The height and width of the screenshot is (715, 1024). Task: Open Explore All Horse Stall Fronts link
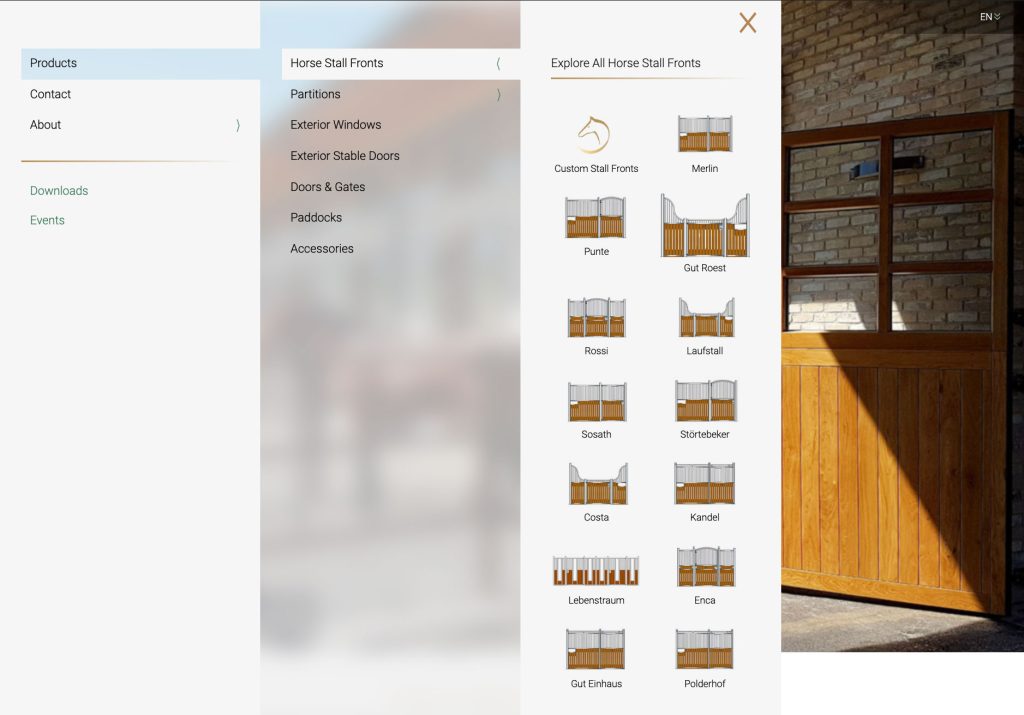point(626,63)
